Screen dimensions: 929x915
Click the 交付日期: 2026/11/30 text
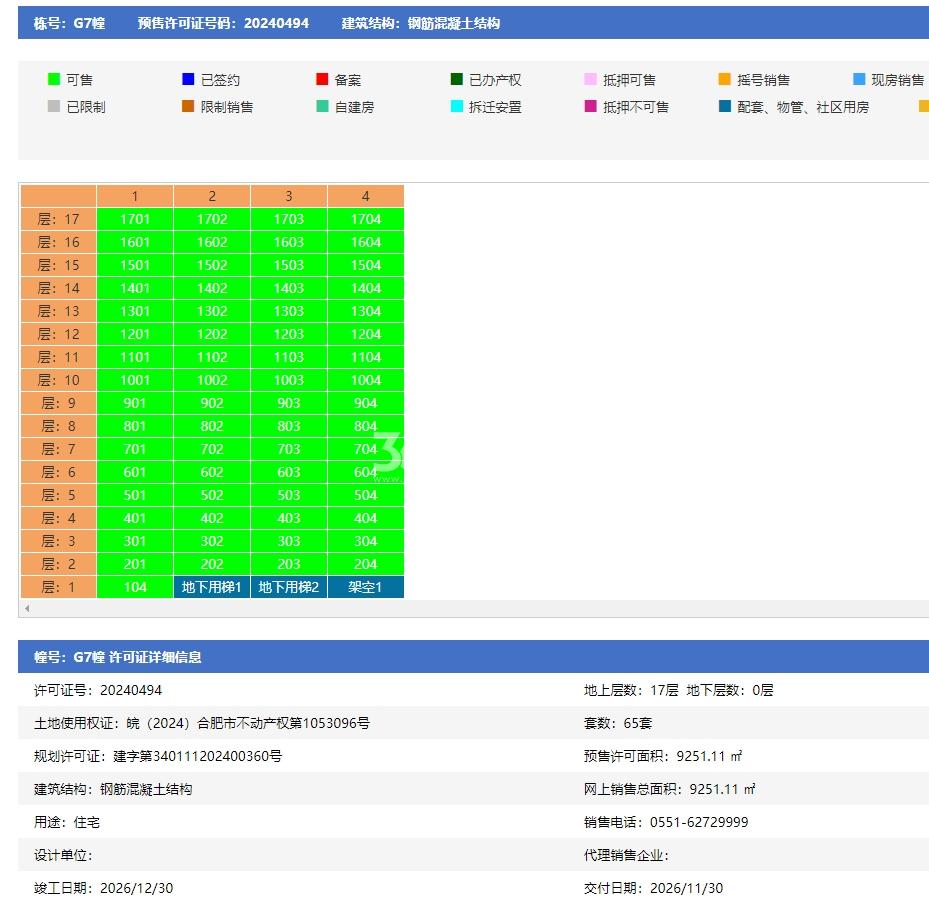coord(653,888)
